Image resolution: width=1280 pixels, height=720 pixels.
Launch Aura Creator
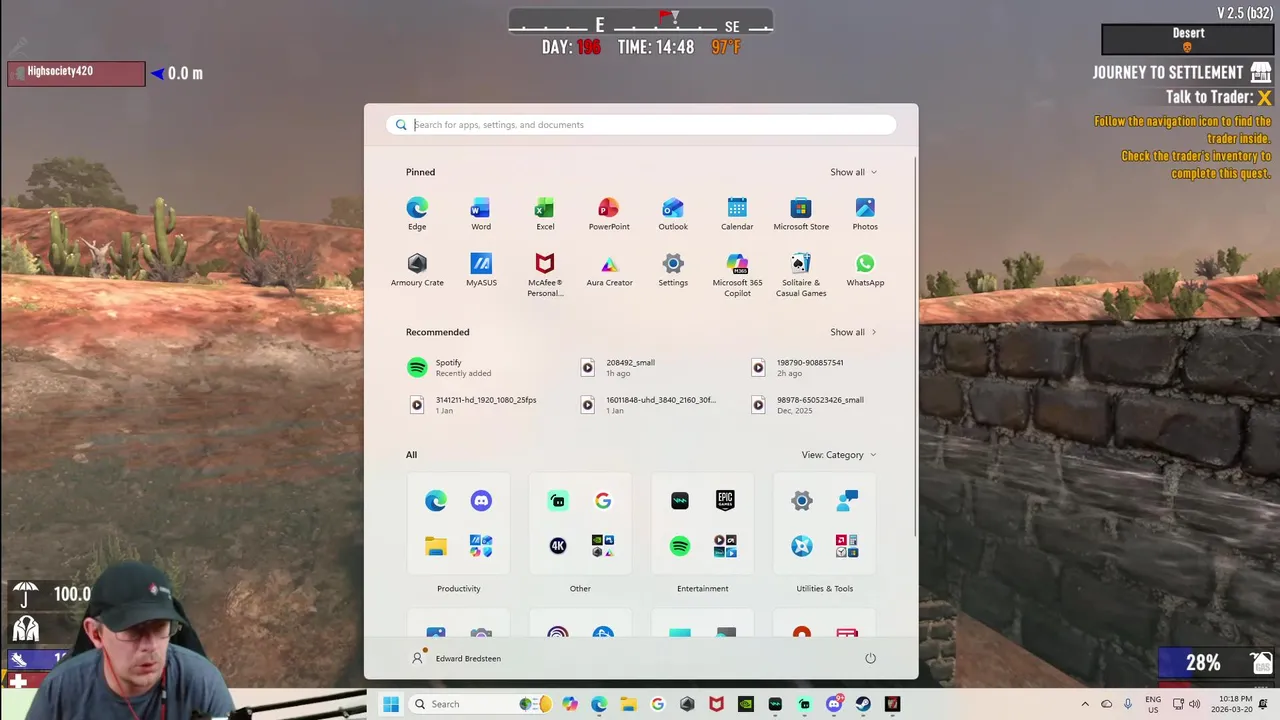(609, 269)
